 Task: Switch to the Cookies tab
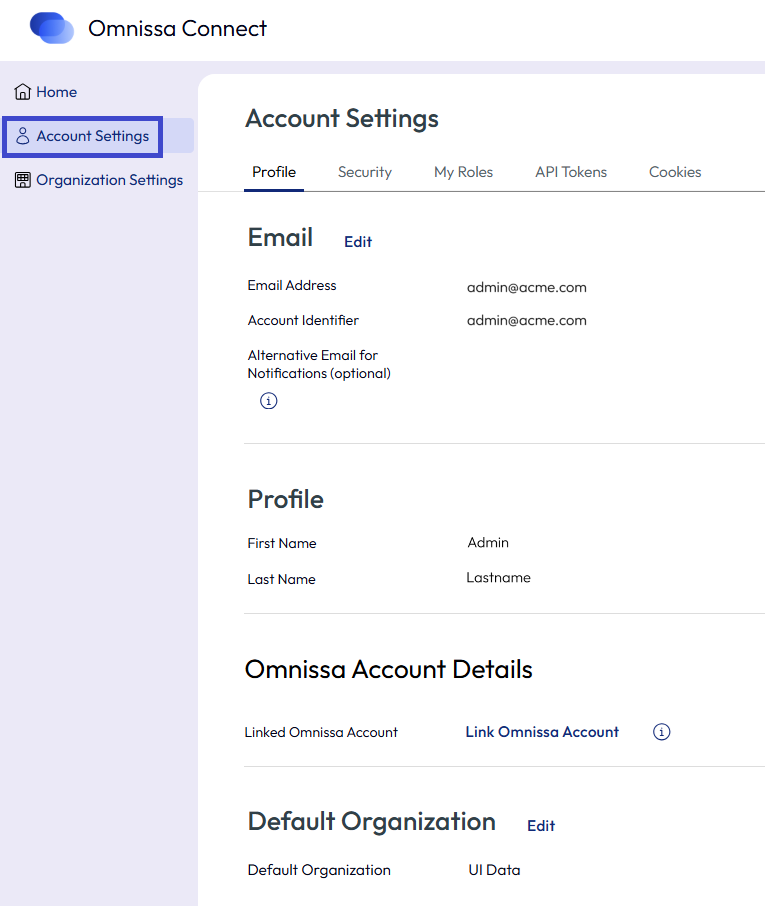pos(675,172)
